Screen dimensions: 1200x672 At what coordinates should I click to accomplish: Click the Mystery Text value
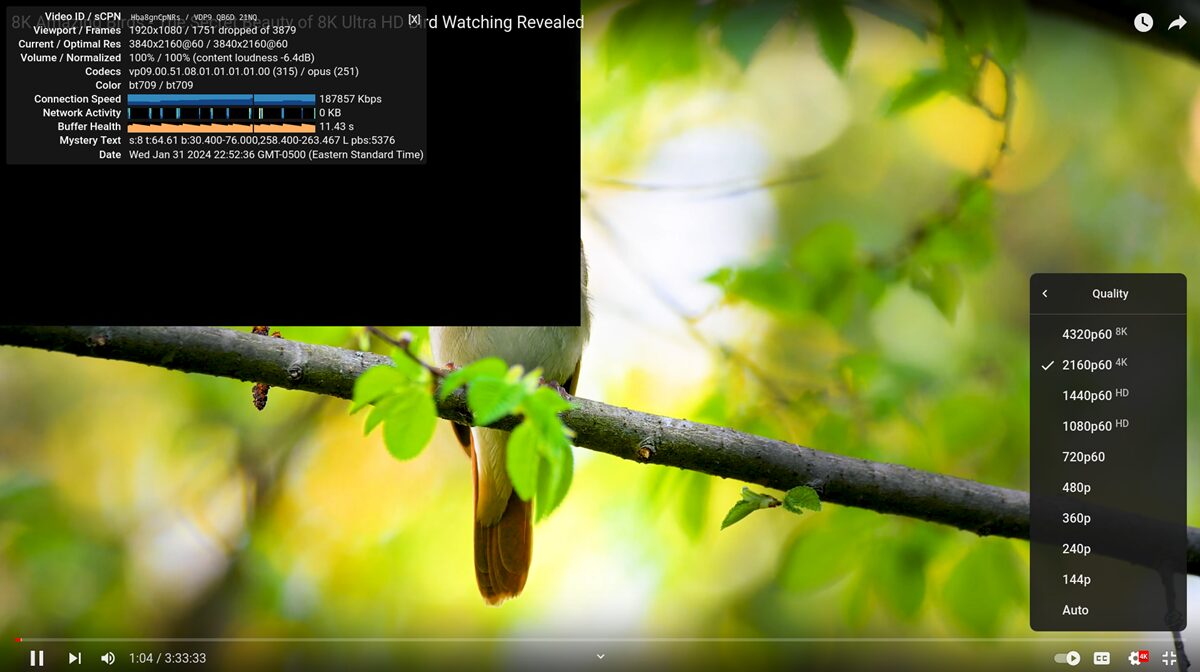[x=262, y=141]
